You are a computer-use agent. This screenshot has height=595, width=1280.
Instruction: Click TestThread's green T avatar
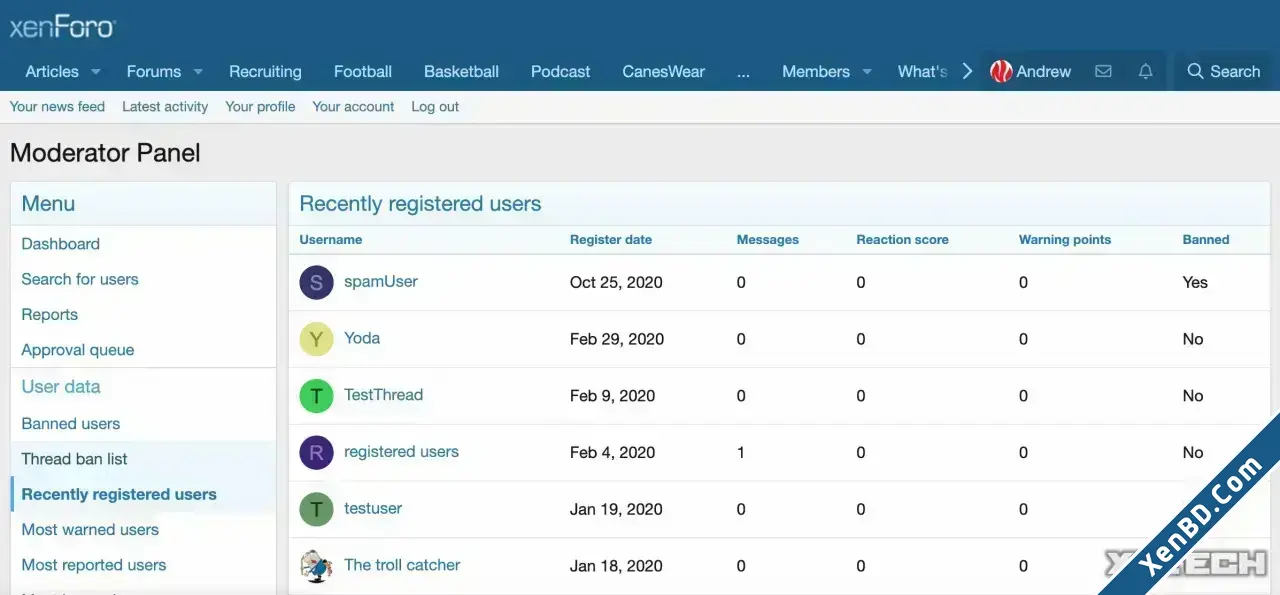click(x=316, y=396)
